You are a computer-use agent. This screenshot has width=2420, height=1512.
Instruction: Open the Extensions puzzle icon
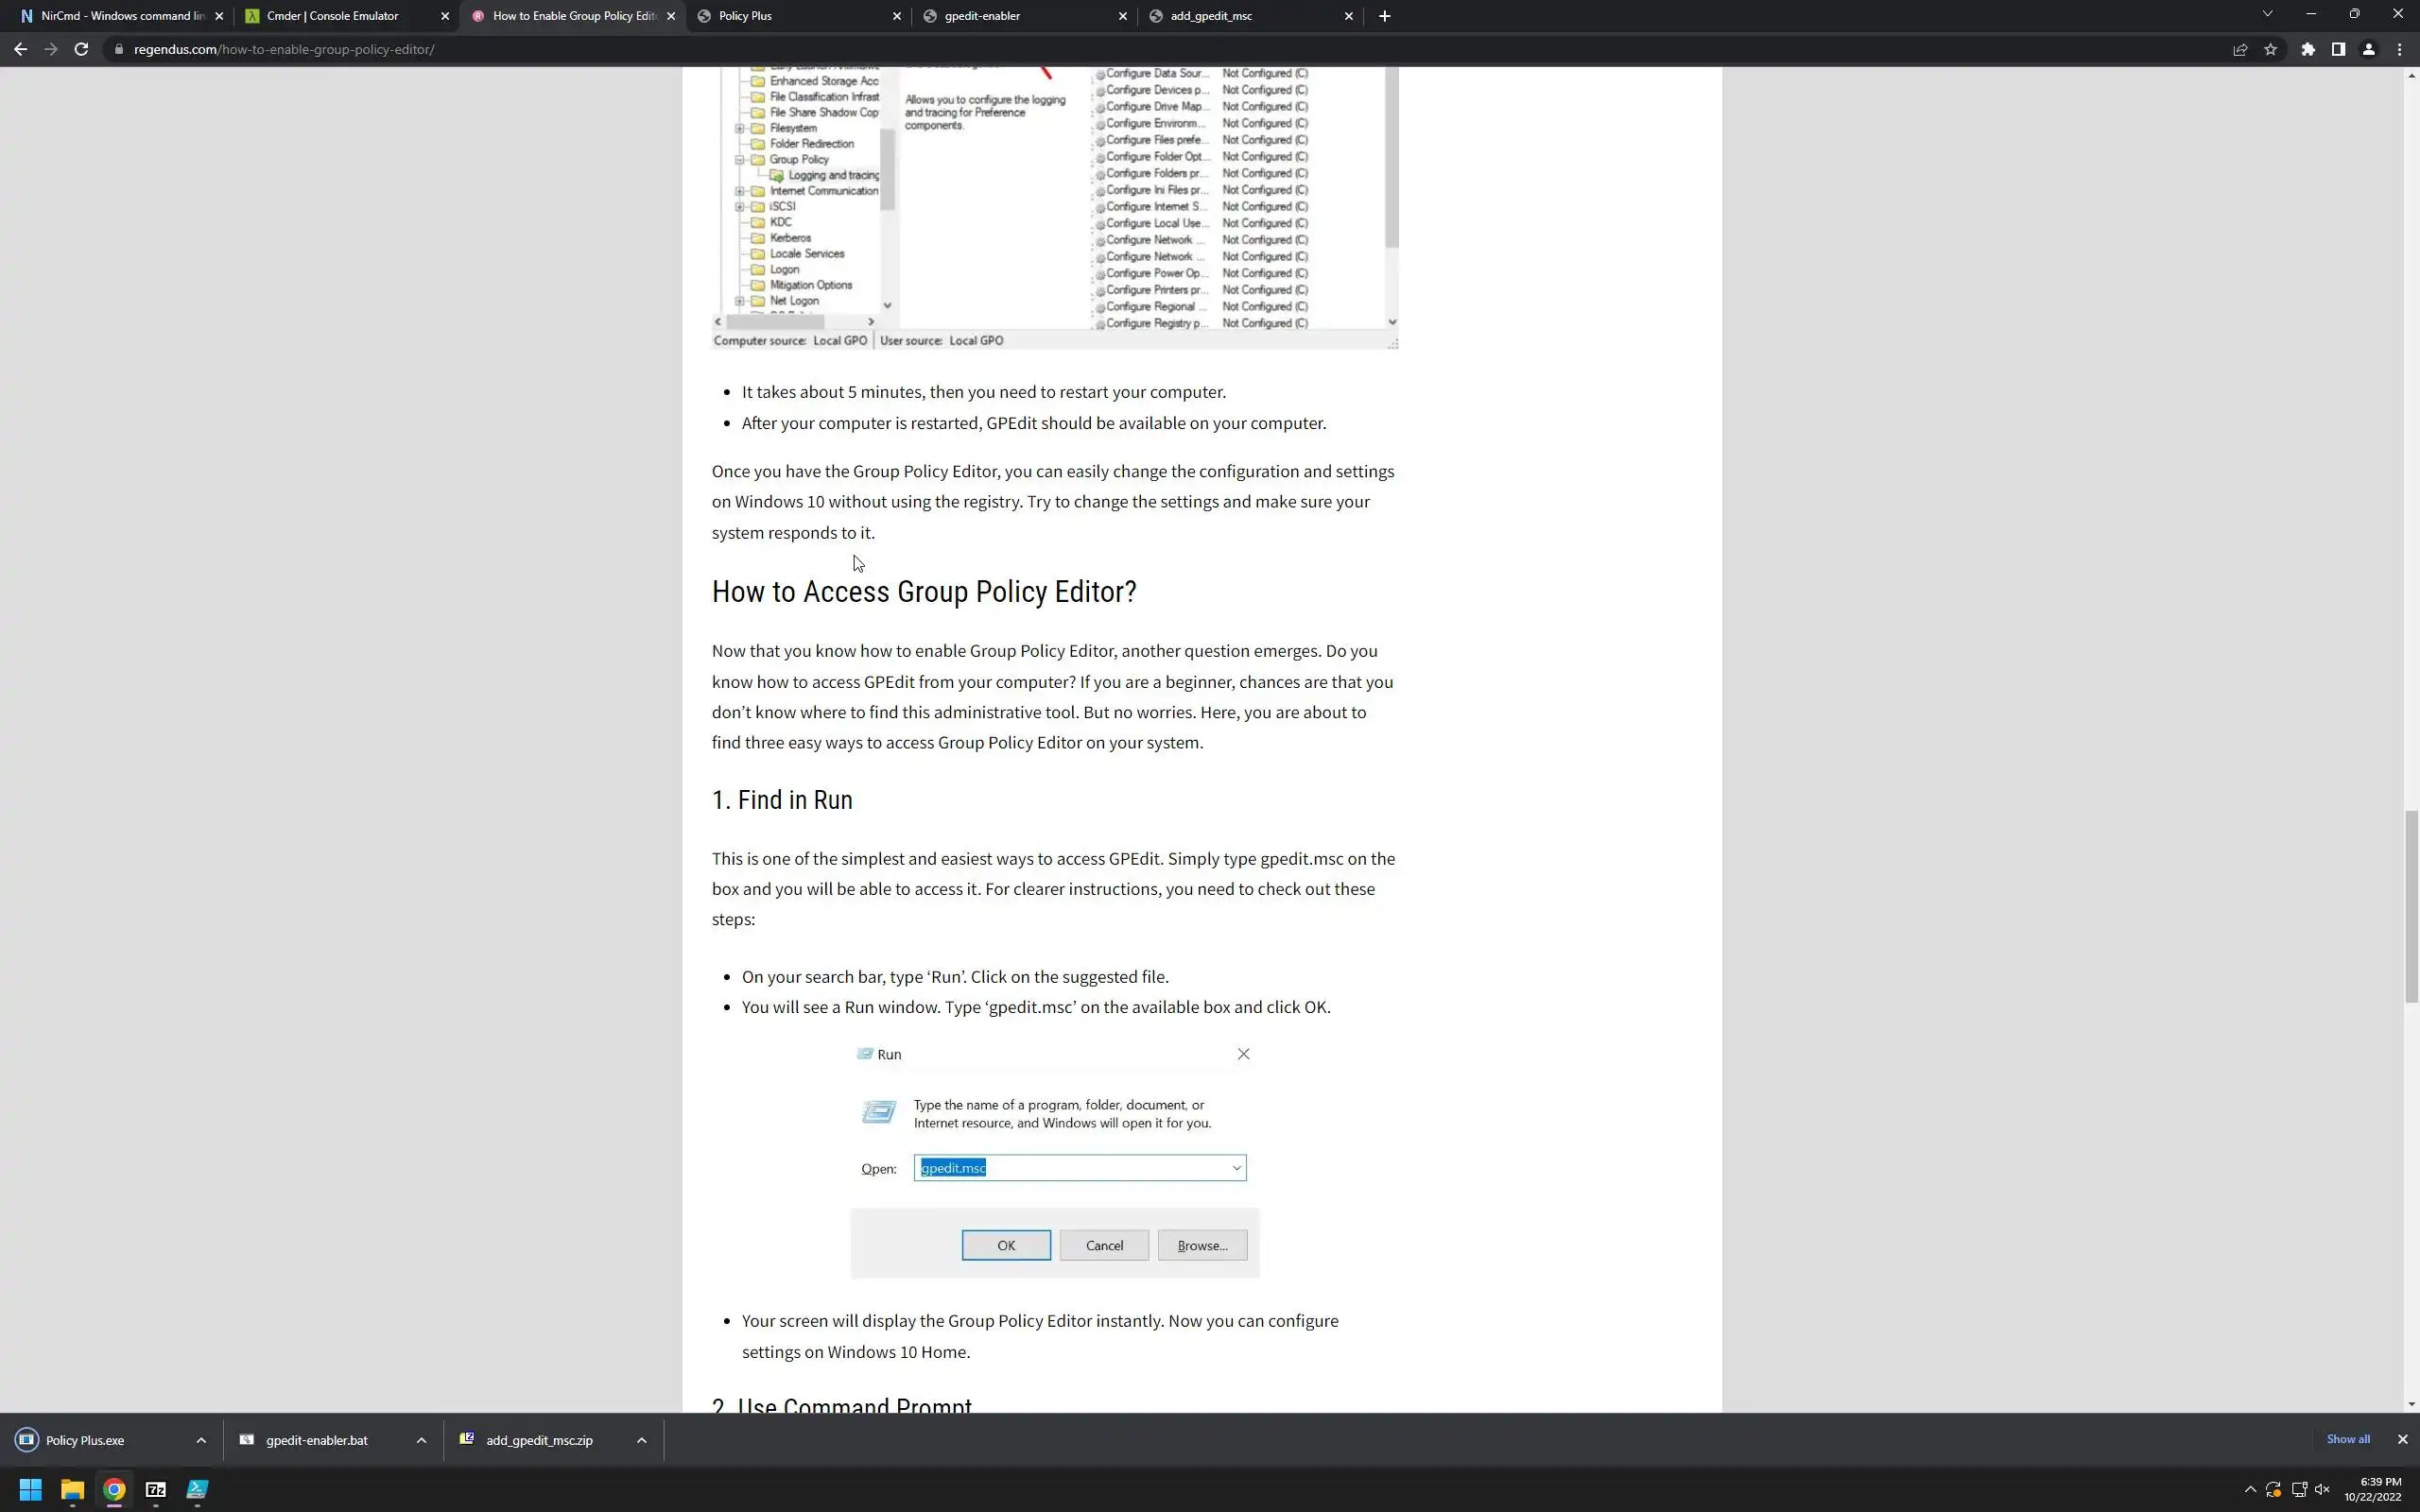click(x=2308, y=49)
